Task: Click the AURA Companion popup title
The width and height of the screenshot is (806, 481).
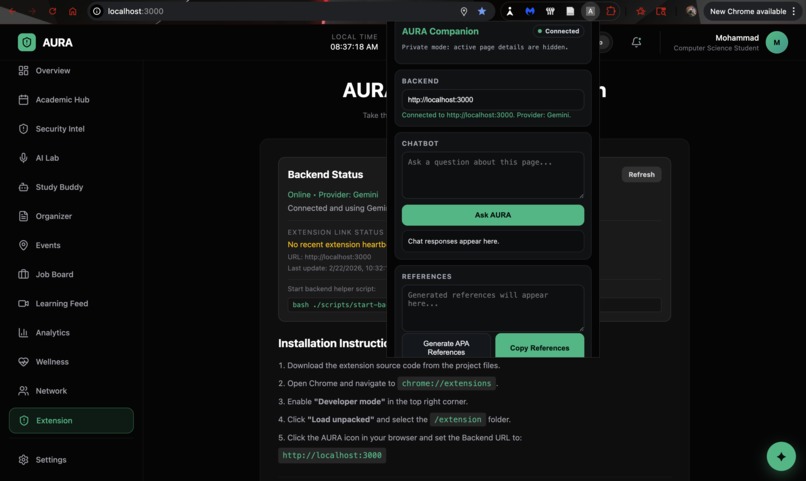Action: point(440,31)
